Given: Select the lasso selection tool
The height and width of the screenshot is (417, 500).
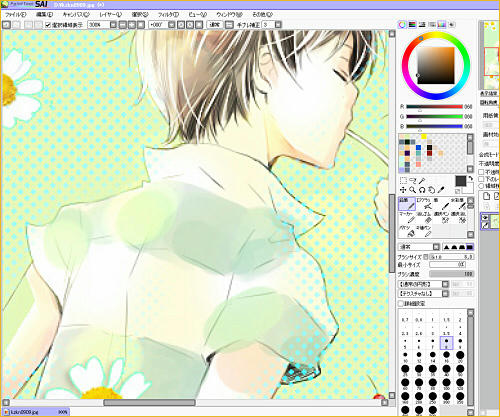Looking at the screenshot, I should coord(413,181).
